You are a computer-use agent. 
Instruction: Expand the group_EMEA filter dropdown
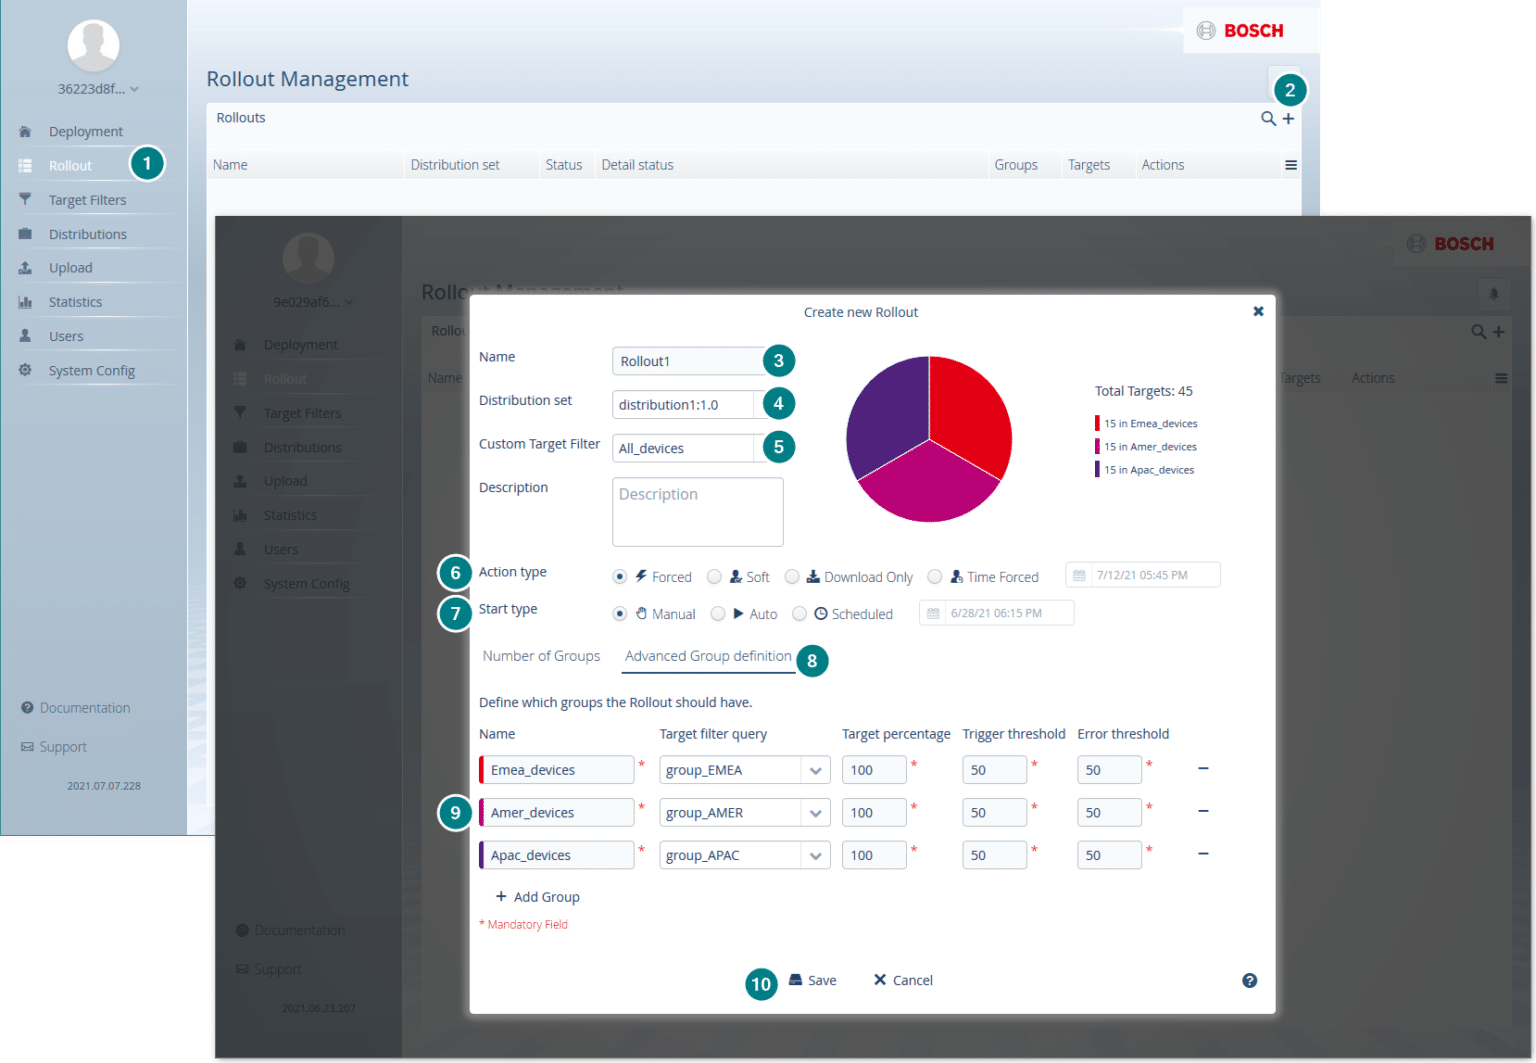click(x=817, y=769)
